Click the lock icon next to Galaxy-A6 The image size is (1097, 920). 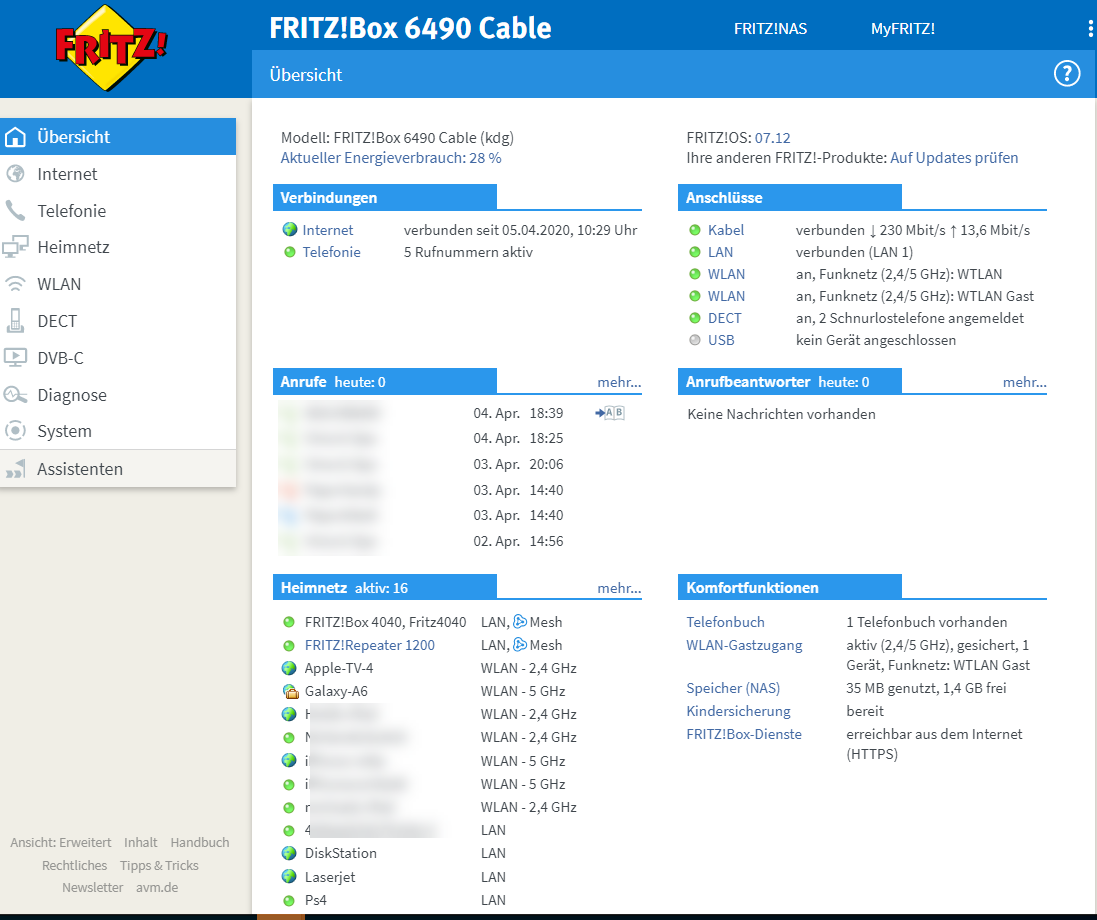click(290, 691)
